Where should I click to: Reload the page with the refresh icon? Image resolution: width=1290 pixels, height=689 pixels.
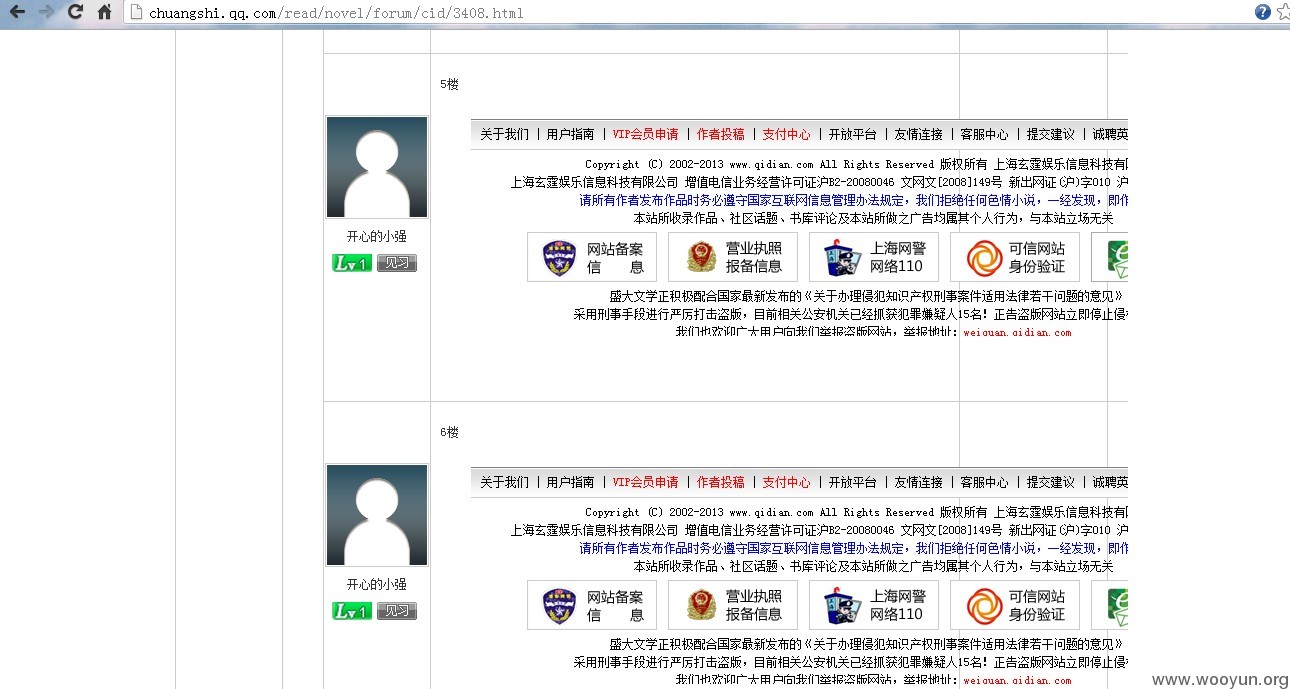75,12
